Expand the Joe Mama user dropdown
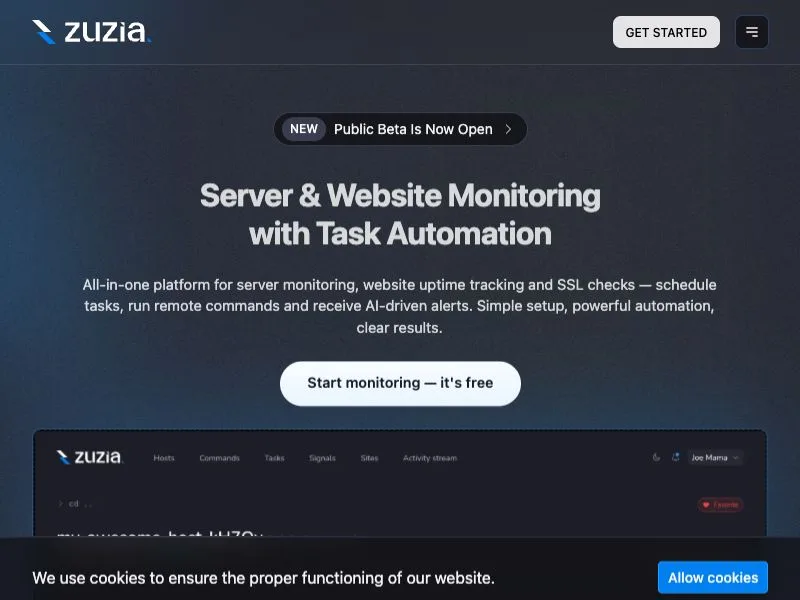 715,458
